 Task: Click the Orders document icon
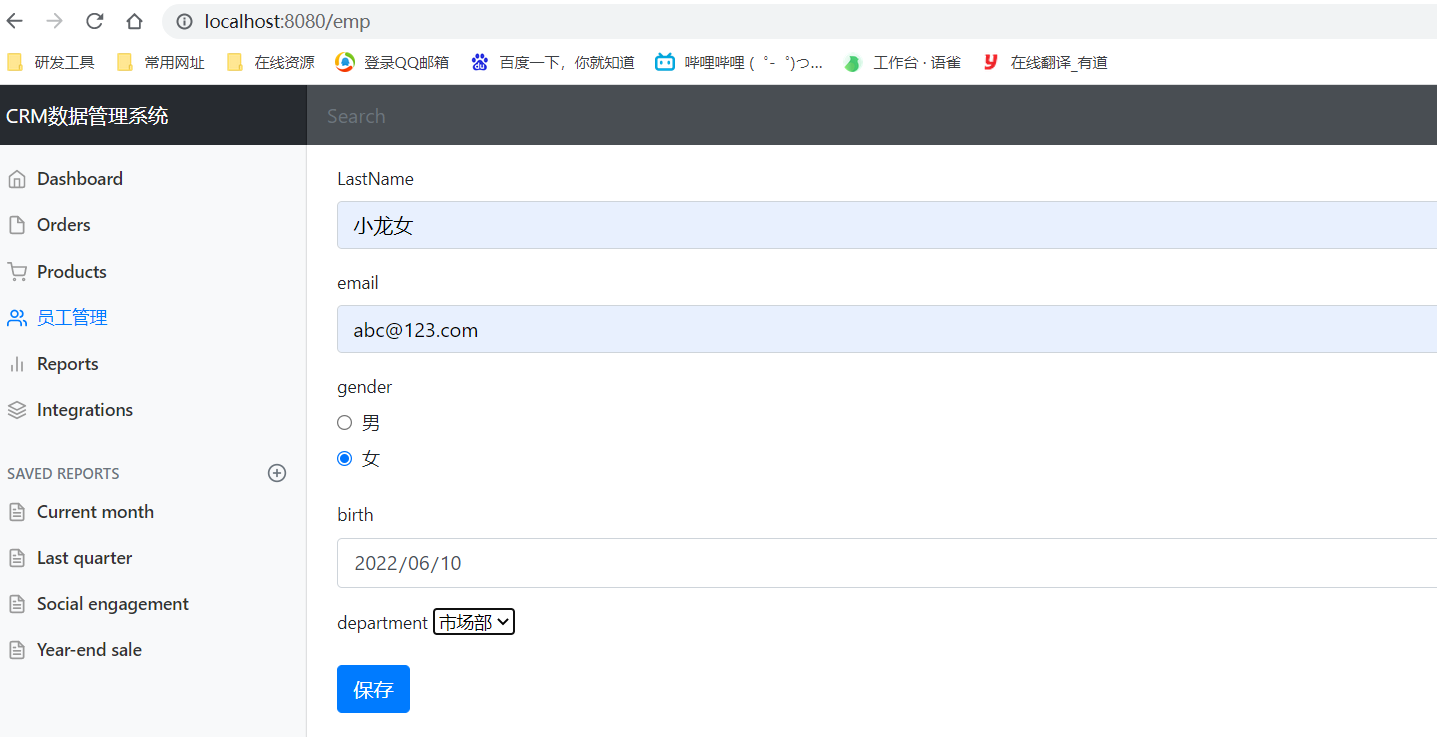[x=17, y=224]
